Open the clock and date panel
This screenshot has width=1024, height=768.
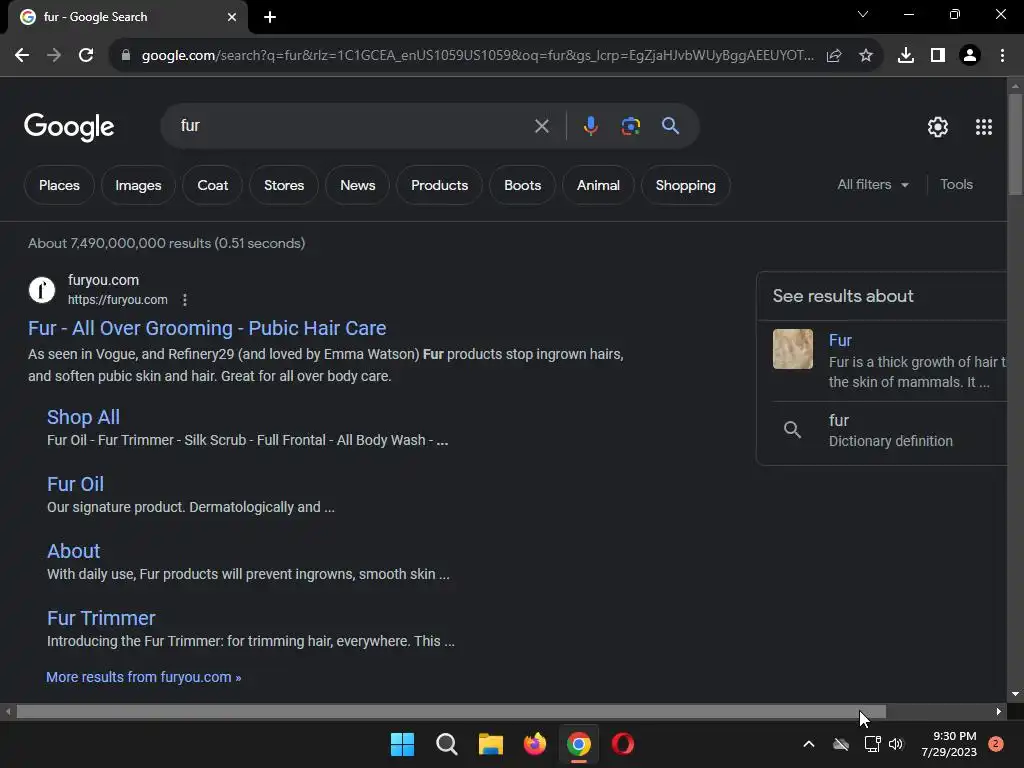click(x=949, y=744)
